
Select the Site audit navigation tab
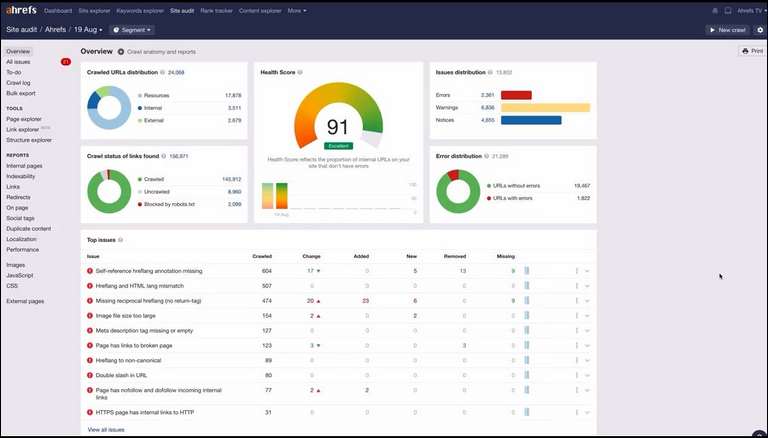coord(182,10)
